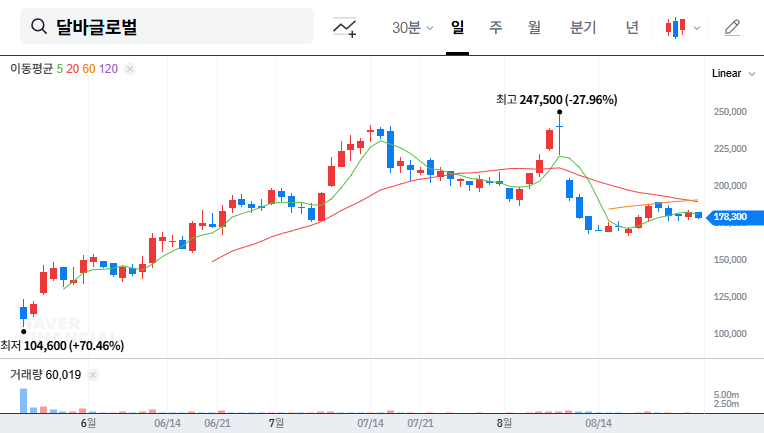764x433 pixels.
Task: Click the 거래량 60,019 volume label
Action: (45, 375)
